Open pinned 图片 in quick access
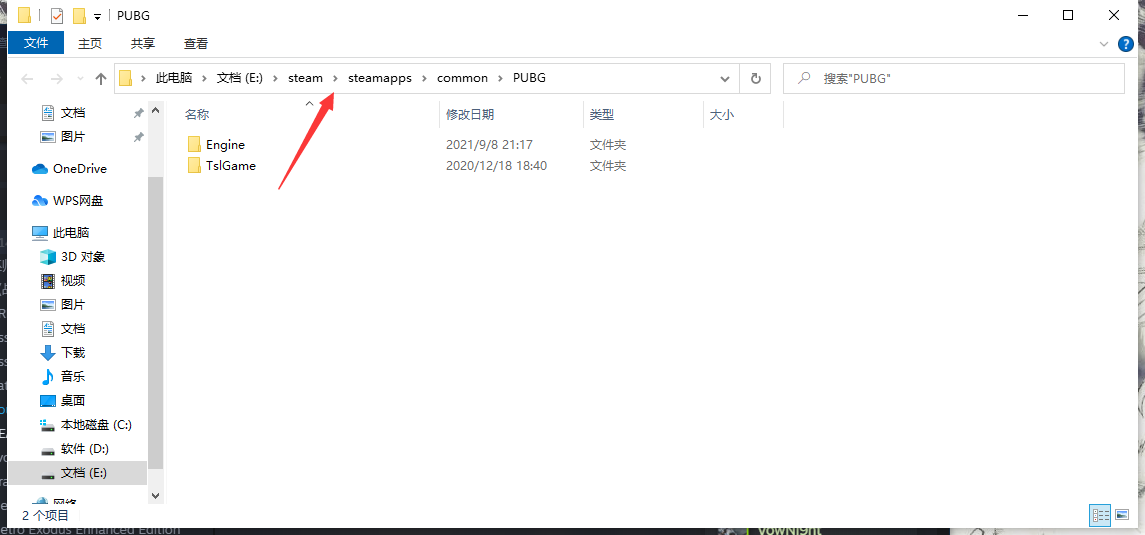This screenshot has height=535, width=1145. pyautogui.click(x=73, y=136)
